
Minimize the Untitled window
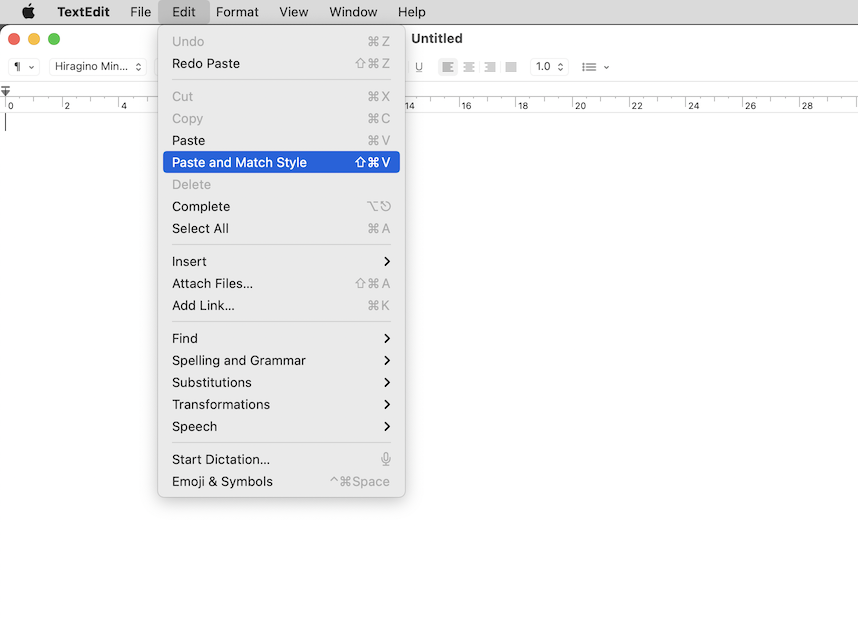coord(34,39)
